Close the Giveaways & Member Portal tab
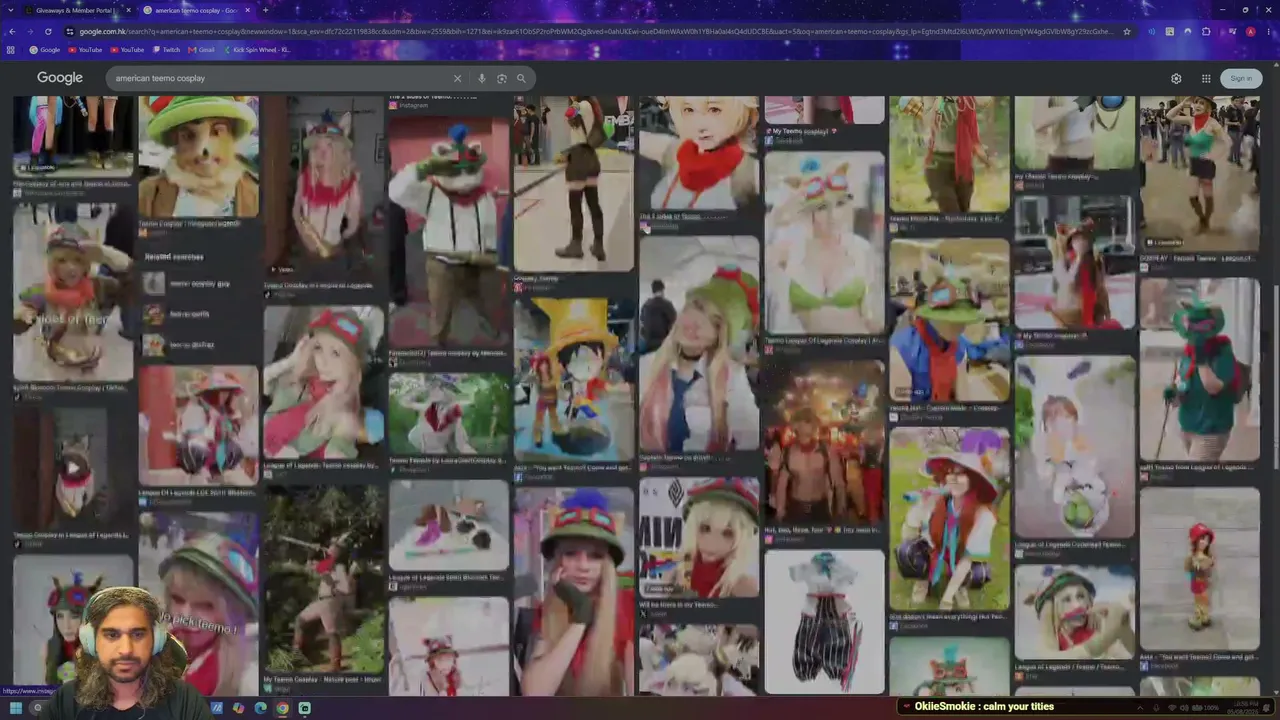The image size is (1280, 720). tap(128, 10)
